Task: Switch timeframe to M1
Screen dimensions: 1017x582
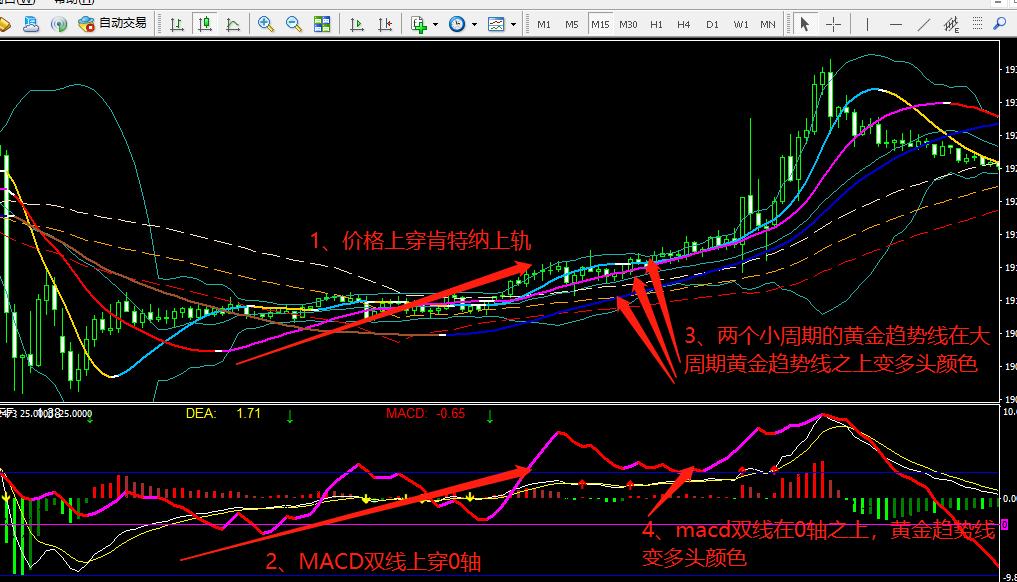Action: [544, 22]
